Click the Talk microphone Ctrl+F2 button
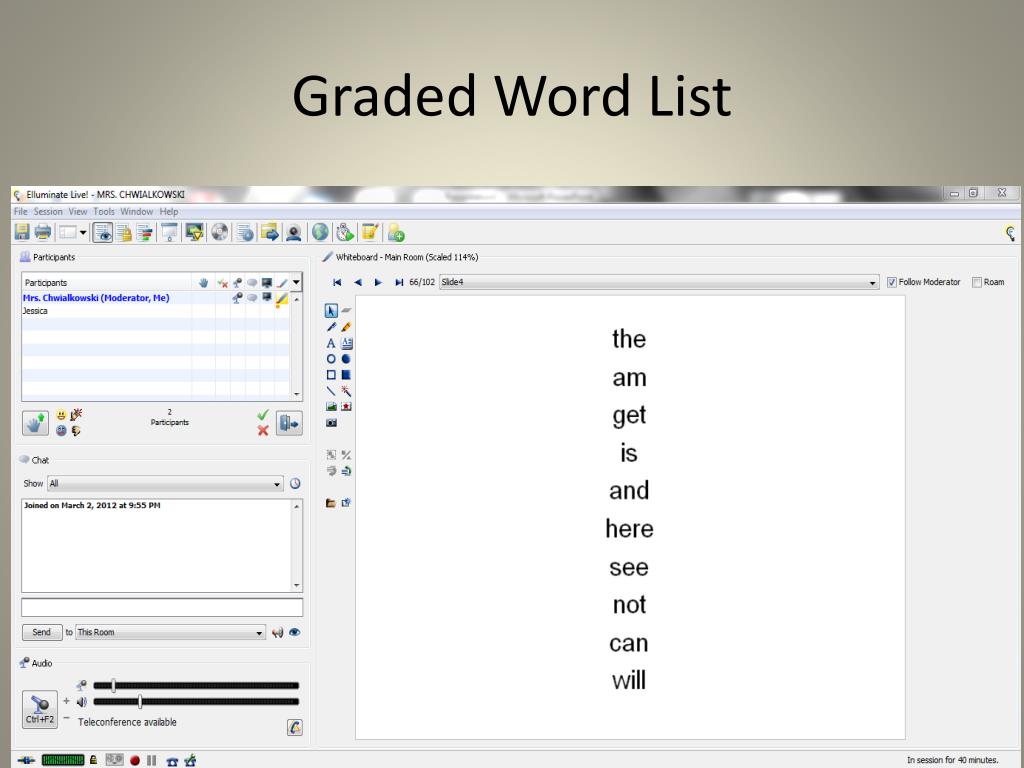 40,709
